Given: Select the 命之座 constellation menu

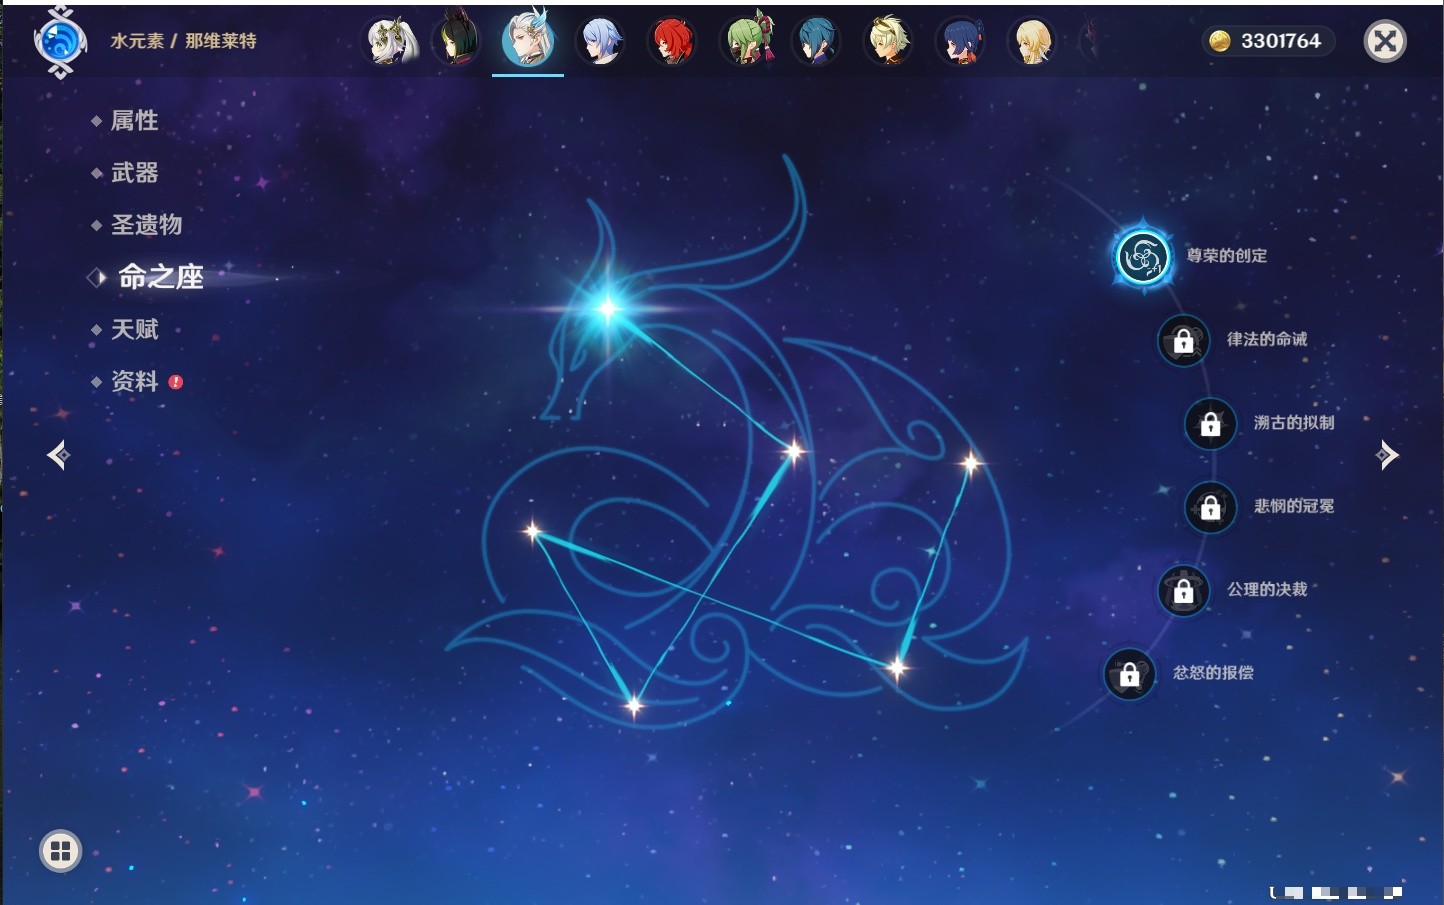Looking at the screenshot, I should tap(160, 277).
